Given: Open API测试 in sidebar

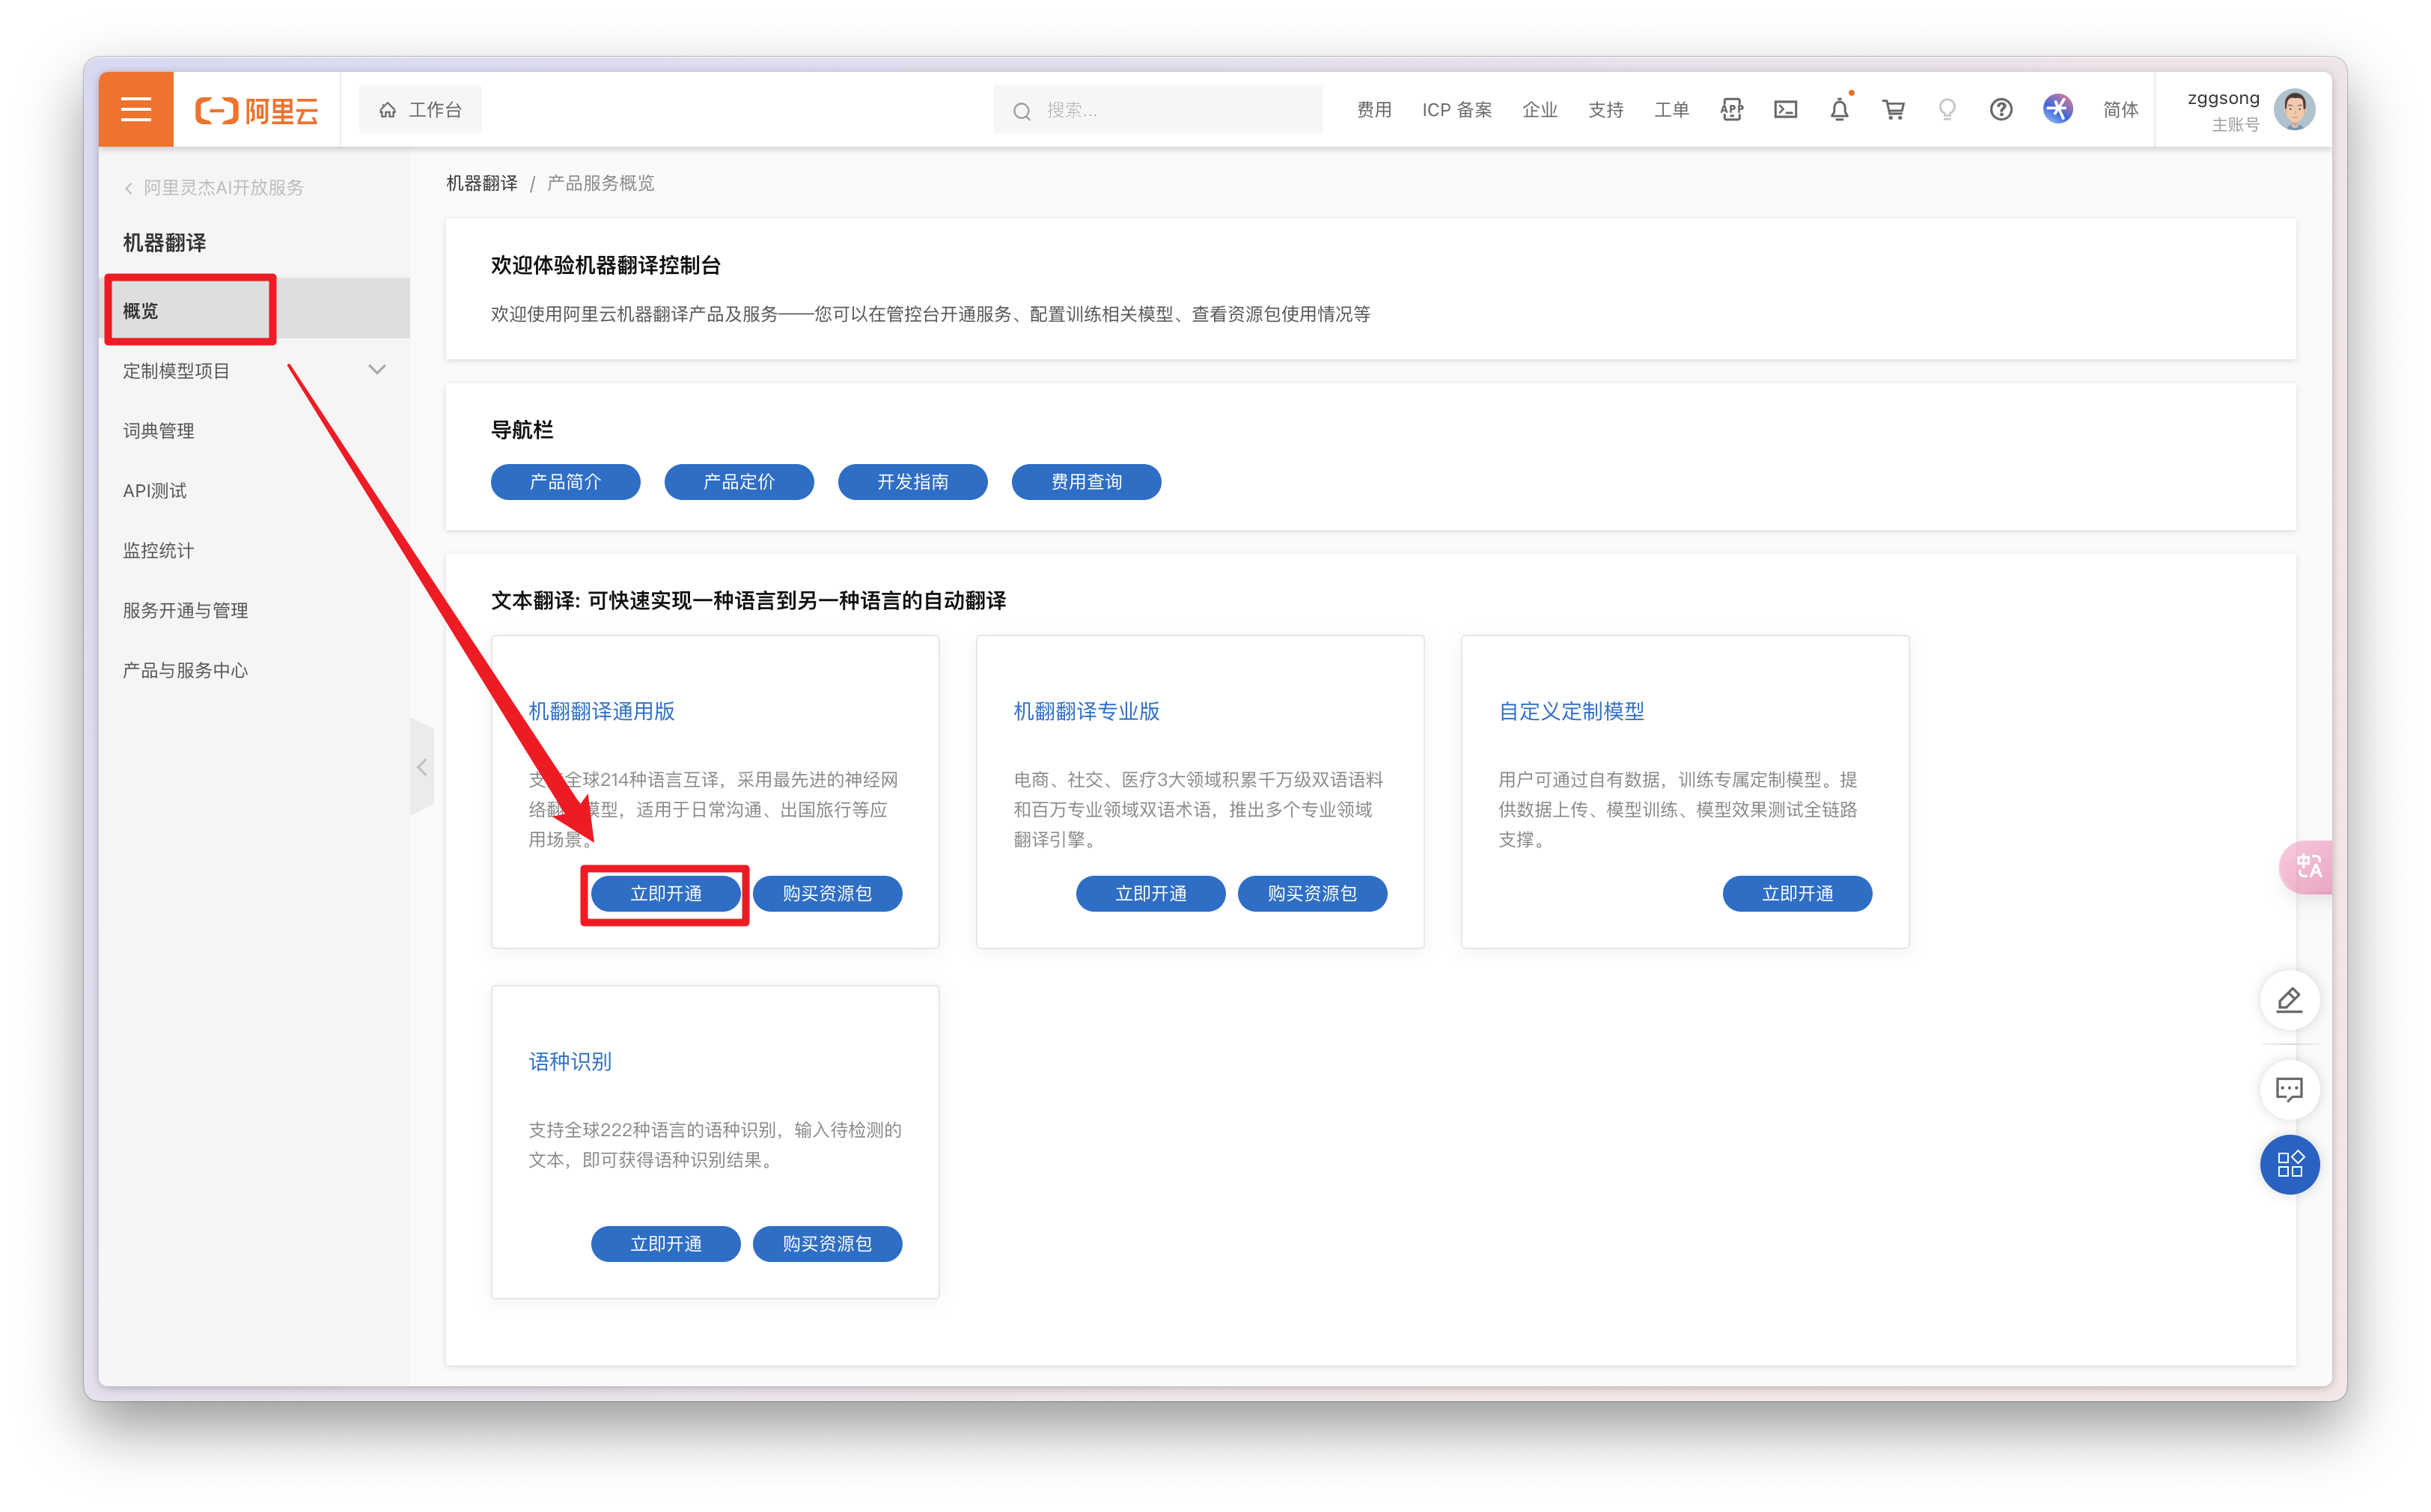Looking at the screenshot, I should coord(155,491).
